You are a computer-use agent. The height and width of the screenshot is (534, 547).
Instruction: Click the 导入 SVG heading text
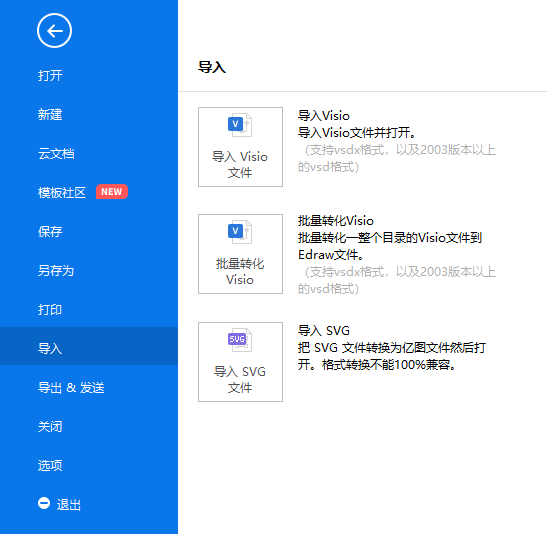click(x=324, y=330)
